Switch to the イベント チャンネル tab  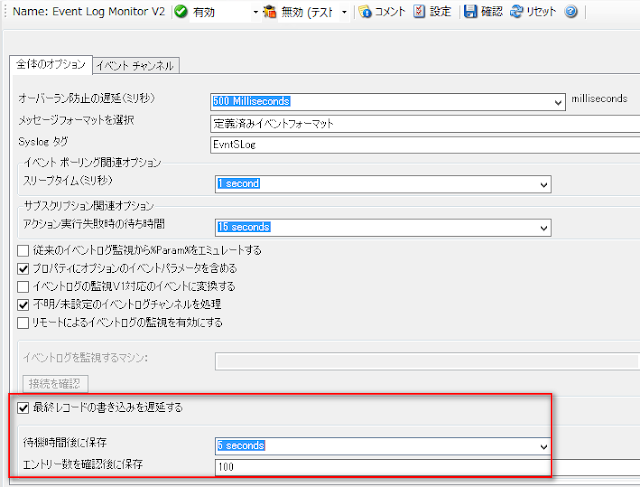tap(136, 65)
